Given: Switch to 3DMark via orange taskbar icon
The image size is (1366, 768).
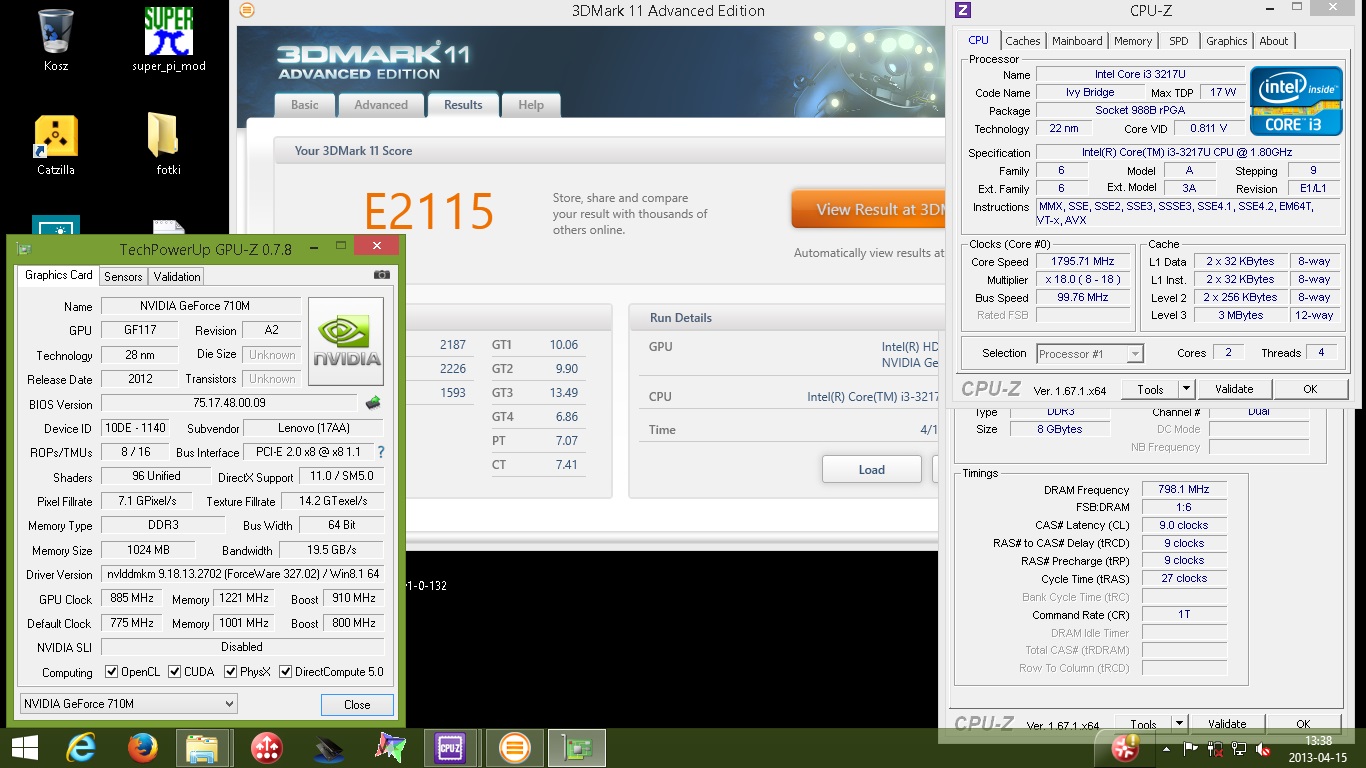Looking at the screenshot, I should 515,747.
